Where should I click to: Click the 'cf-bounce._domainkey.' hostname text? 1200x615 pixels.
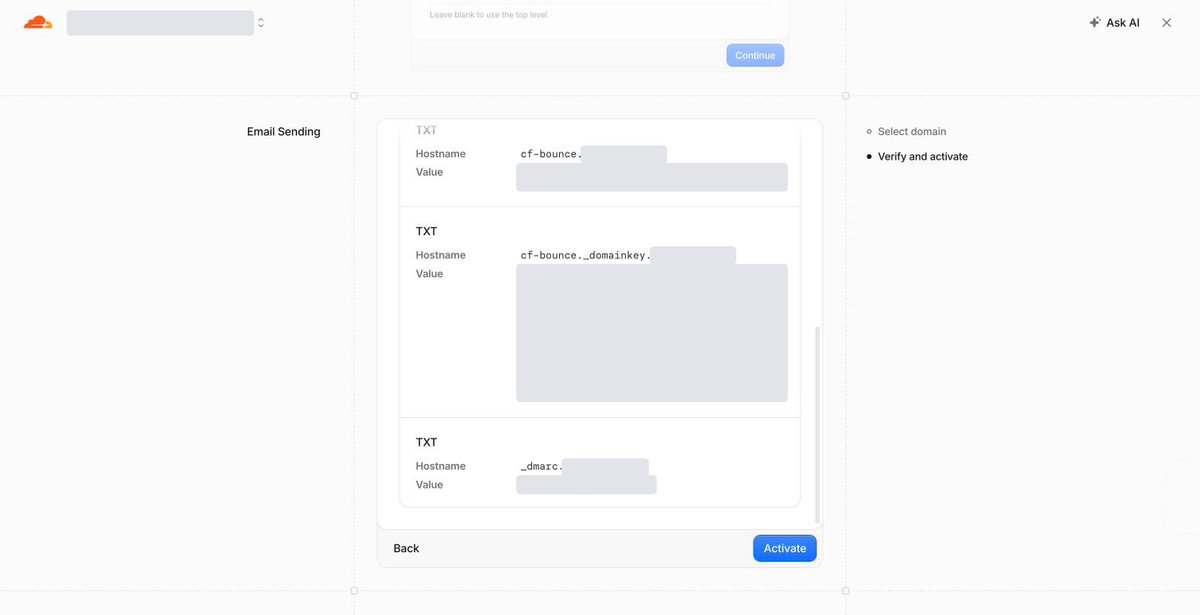585,255
